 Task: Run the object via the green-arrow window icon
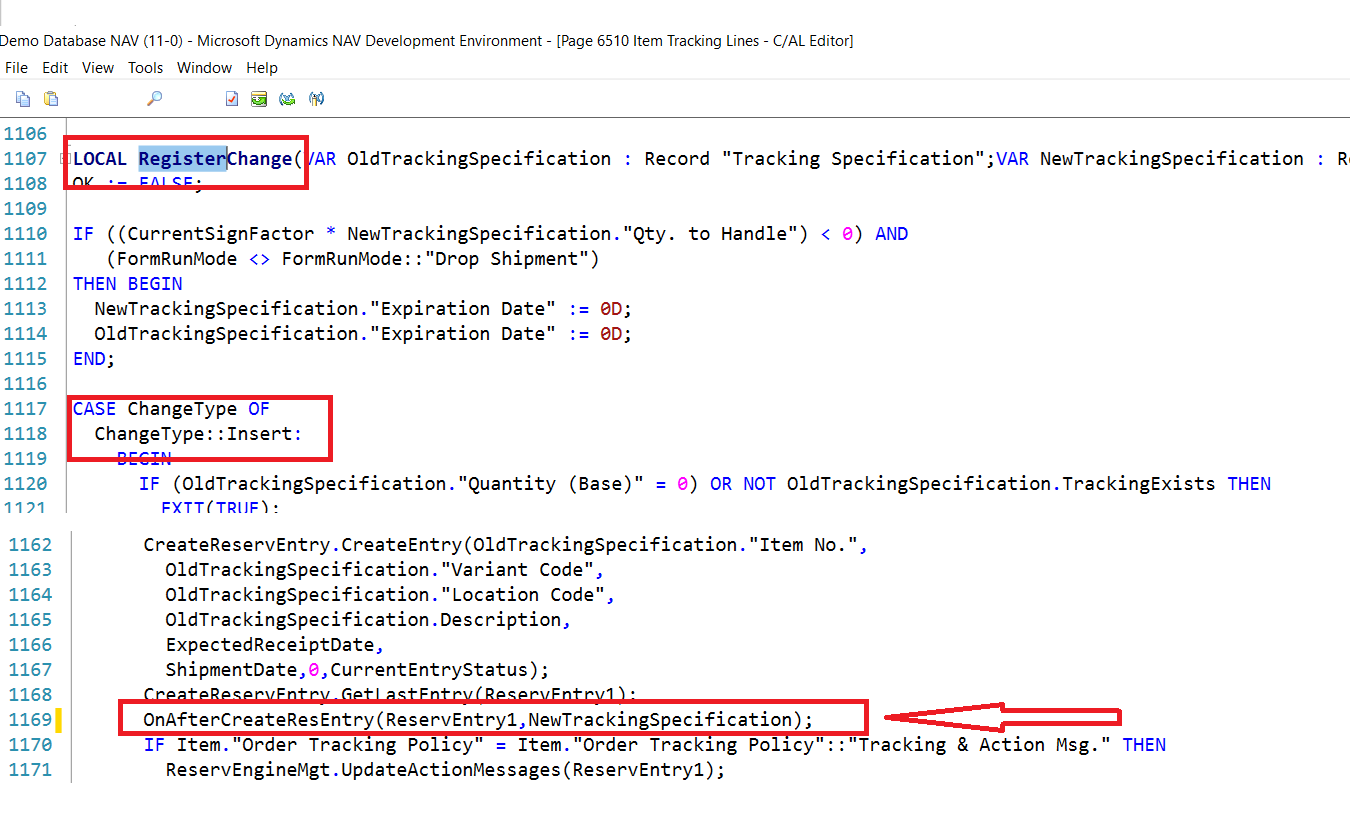click(259, 98)
